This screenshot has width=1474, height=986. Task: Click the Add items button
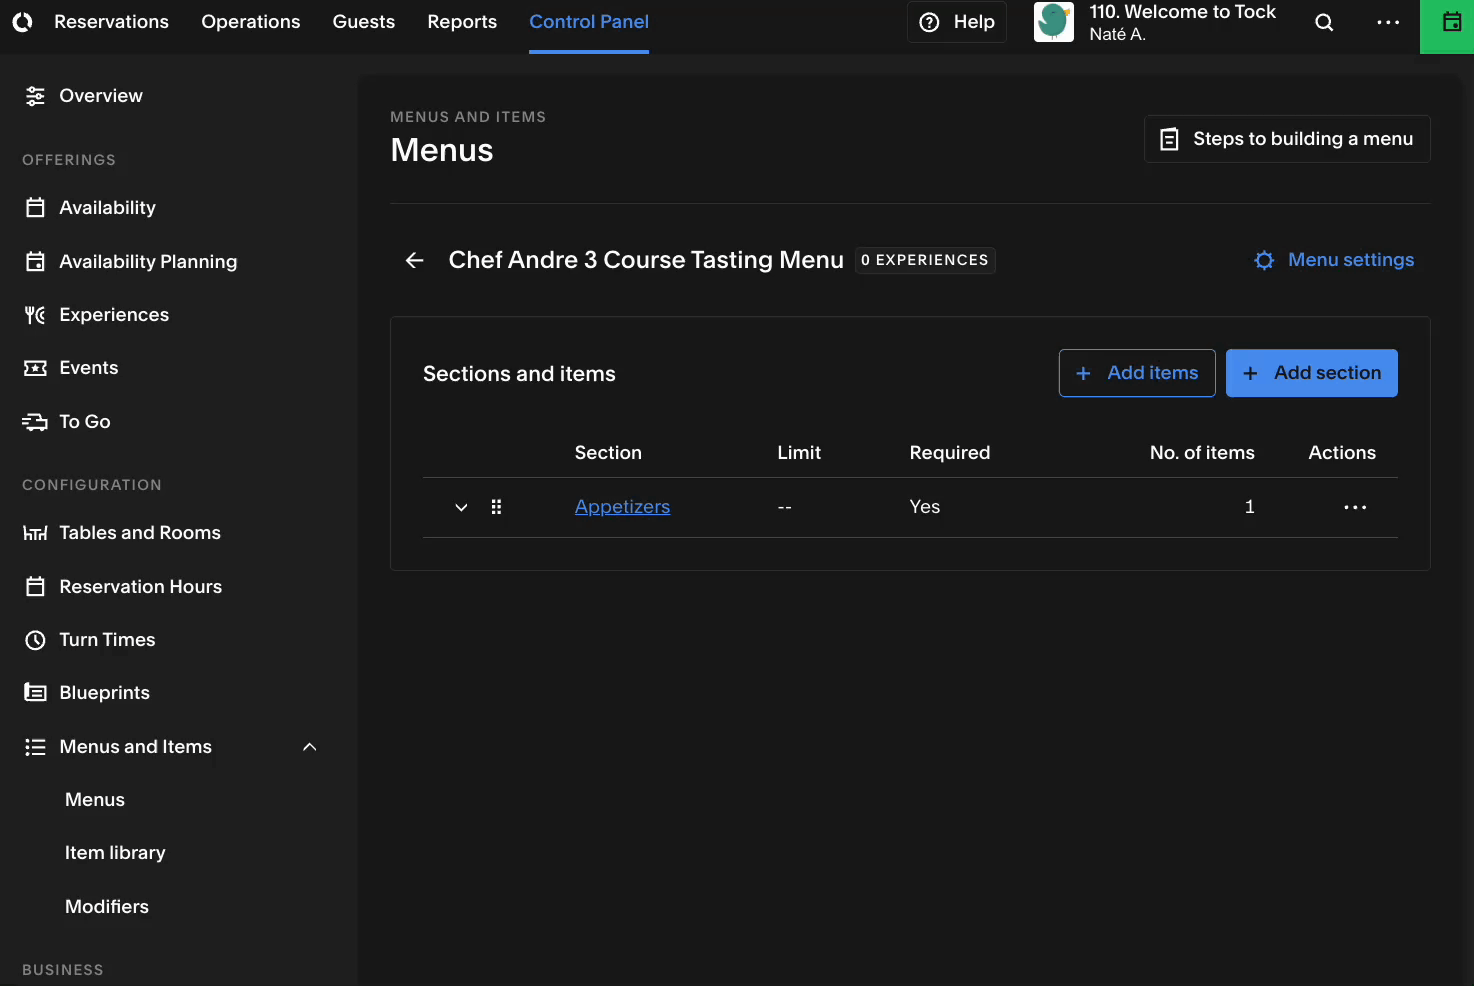[1137, 373]
